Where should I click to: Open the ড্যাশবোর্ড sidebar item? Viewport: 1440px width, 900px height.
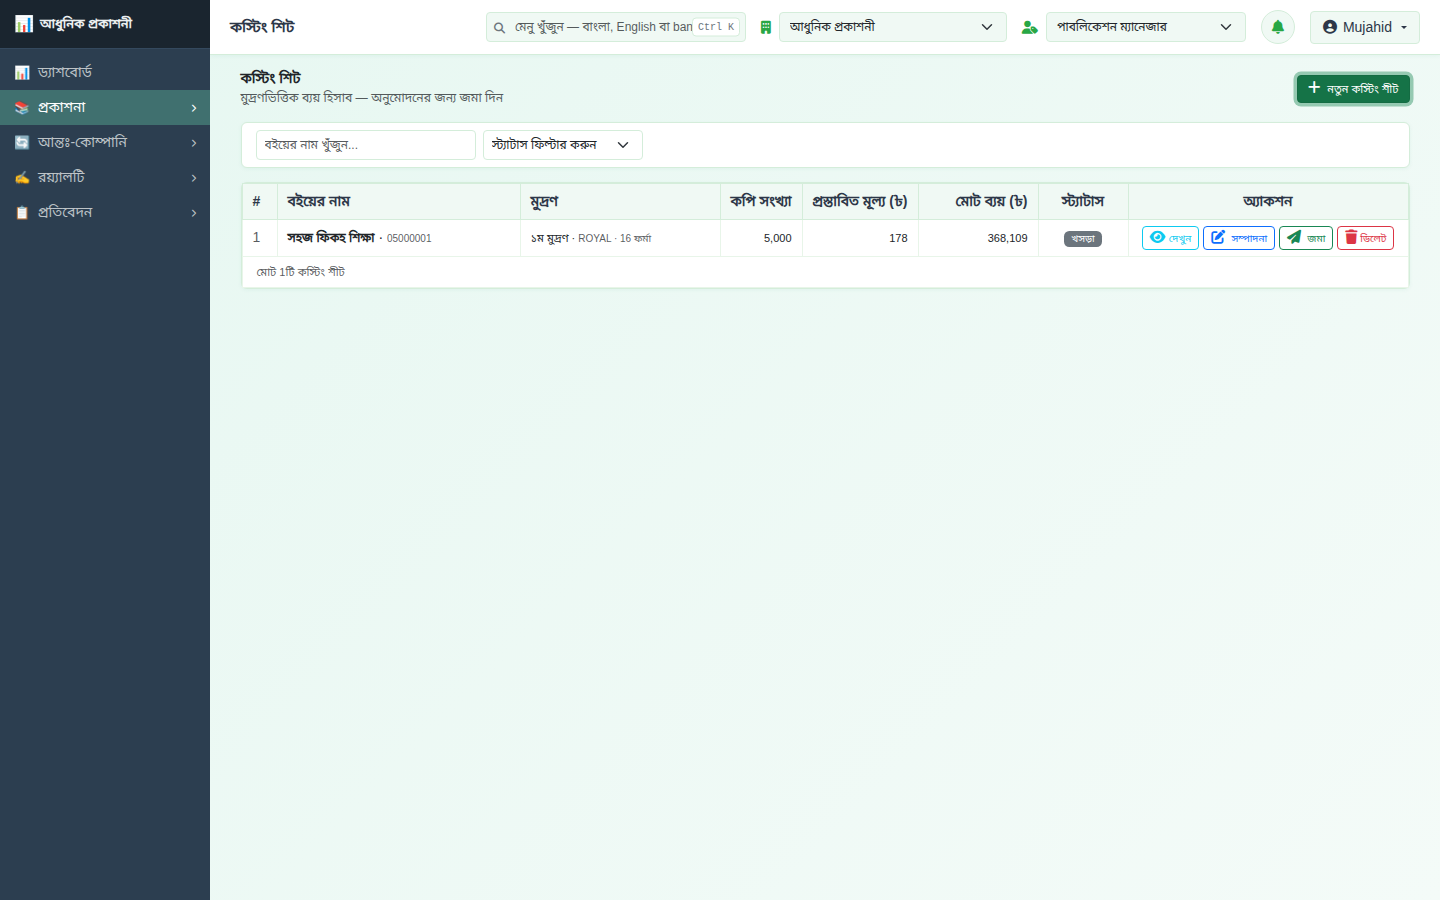(105, 72)
